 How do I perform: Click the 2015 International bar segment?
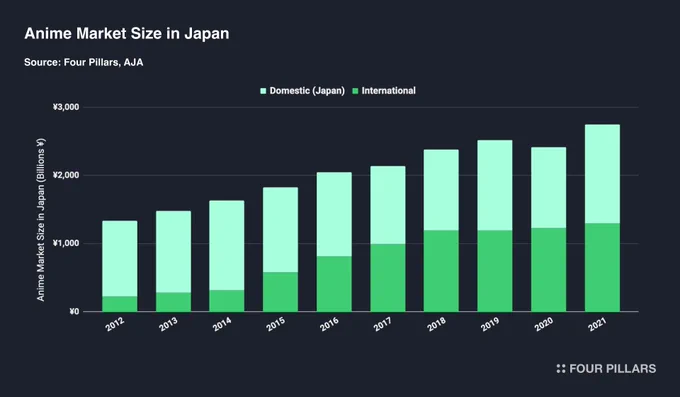tap(281, 292)
